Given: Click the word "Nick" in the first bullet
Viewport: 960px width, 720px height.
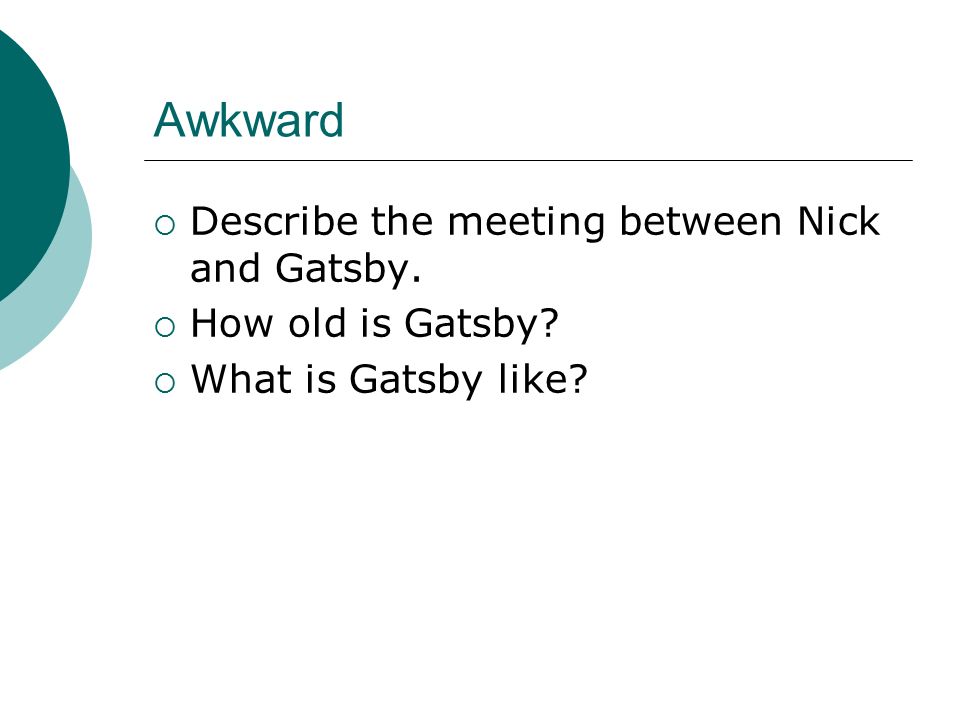Looking at the screenshot, I should click(838, 220).
